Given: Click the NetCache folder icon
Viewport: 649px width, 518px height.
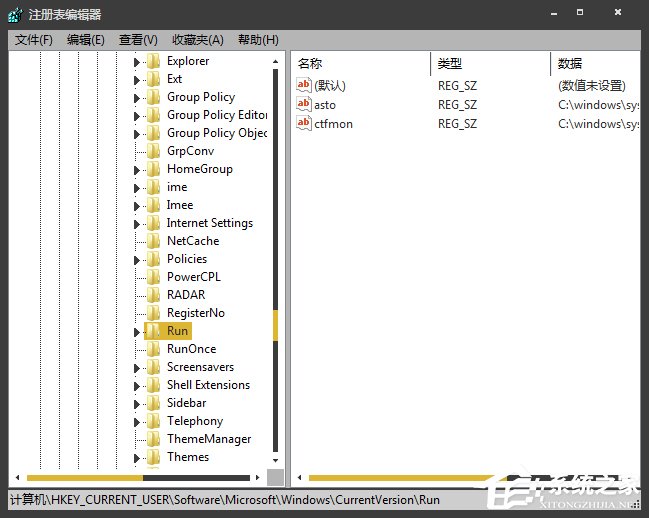Looking at the screenshot, I should click(x=154, y=241).
